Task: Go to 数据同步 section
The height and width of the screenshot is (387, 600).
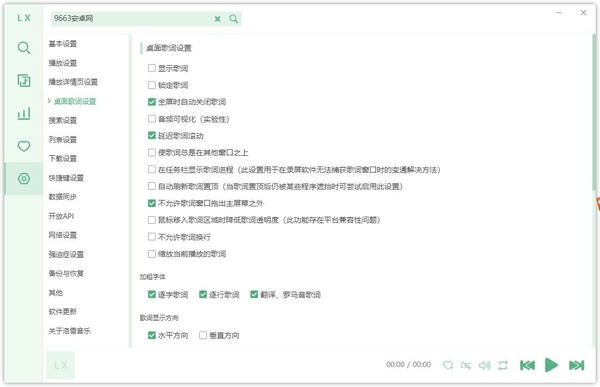Action: 63,197
